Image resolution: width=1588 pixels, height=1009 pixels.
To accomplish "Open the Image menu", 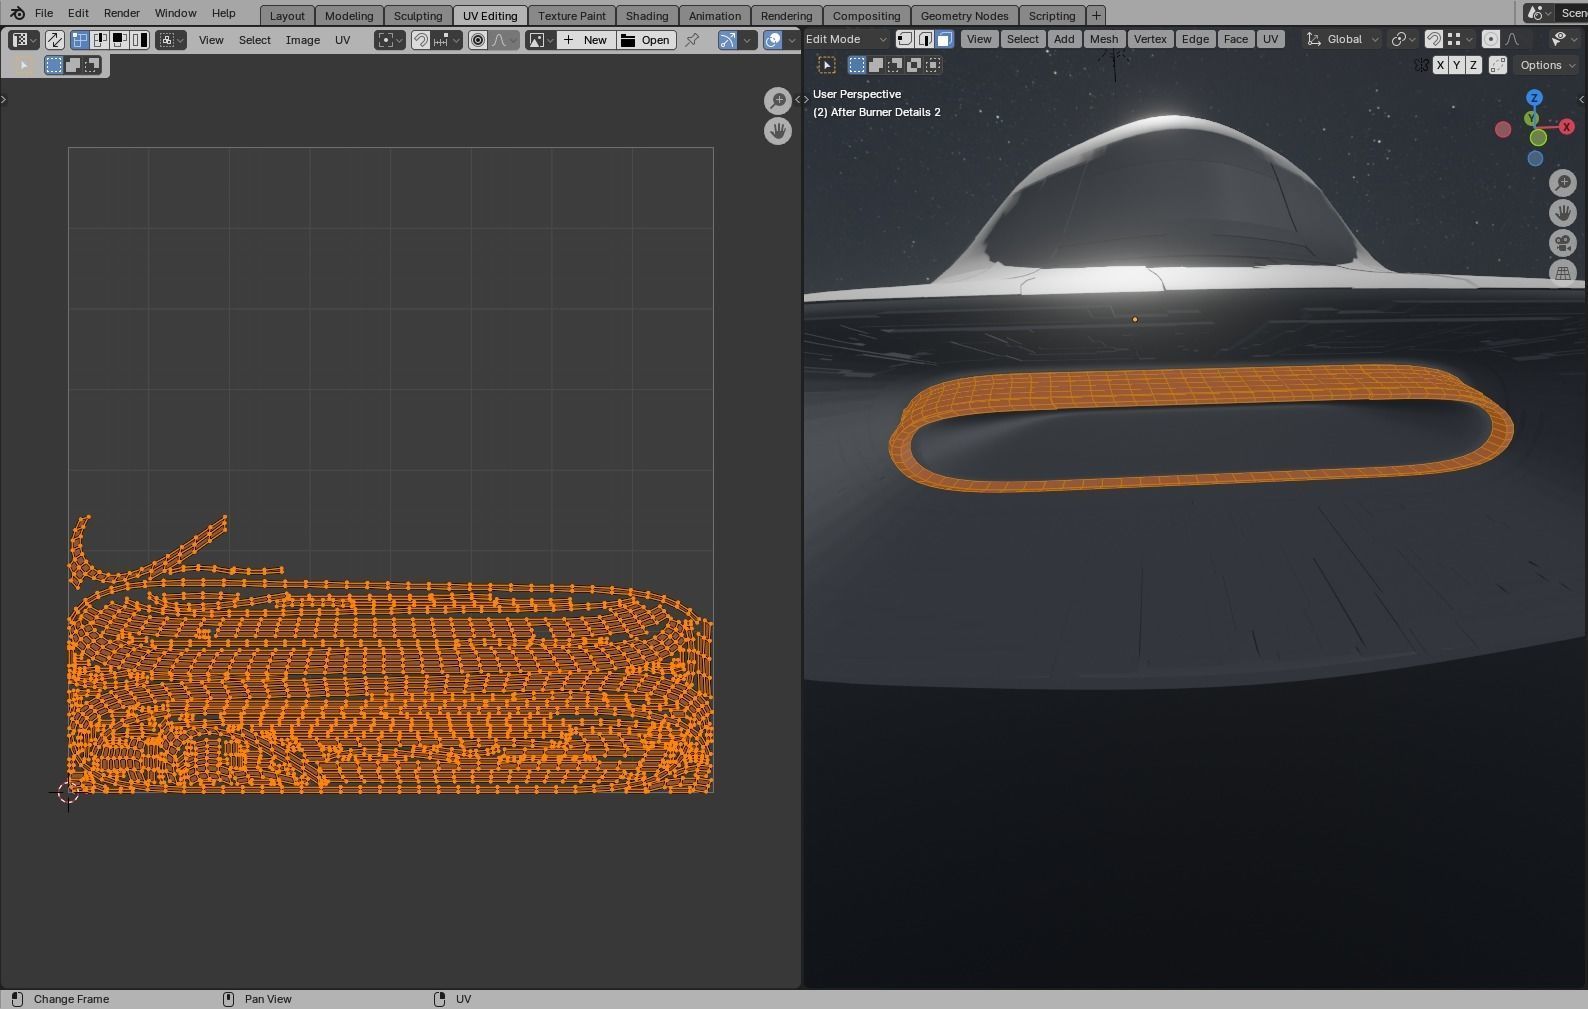I will (x=303, y=40).
